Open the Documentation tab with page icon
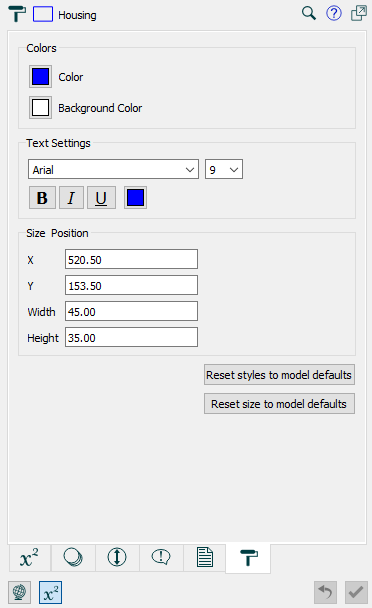 tap(204, 558)
